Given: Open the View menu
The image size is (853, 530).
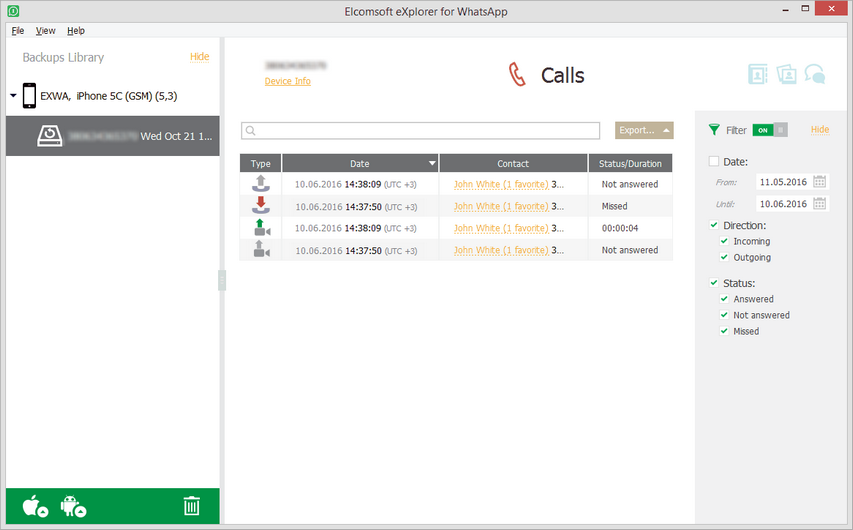Looking at the screenshot, I should 46,30.
